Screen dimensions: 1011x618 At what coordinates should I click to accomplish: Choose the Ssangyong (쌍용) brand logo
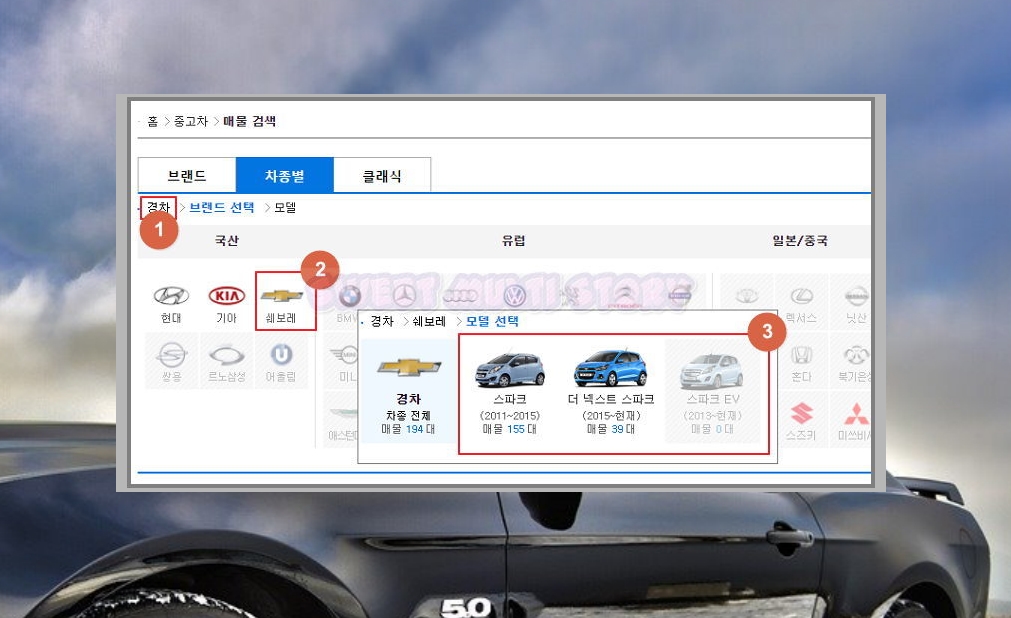pos(172,355)
